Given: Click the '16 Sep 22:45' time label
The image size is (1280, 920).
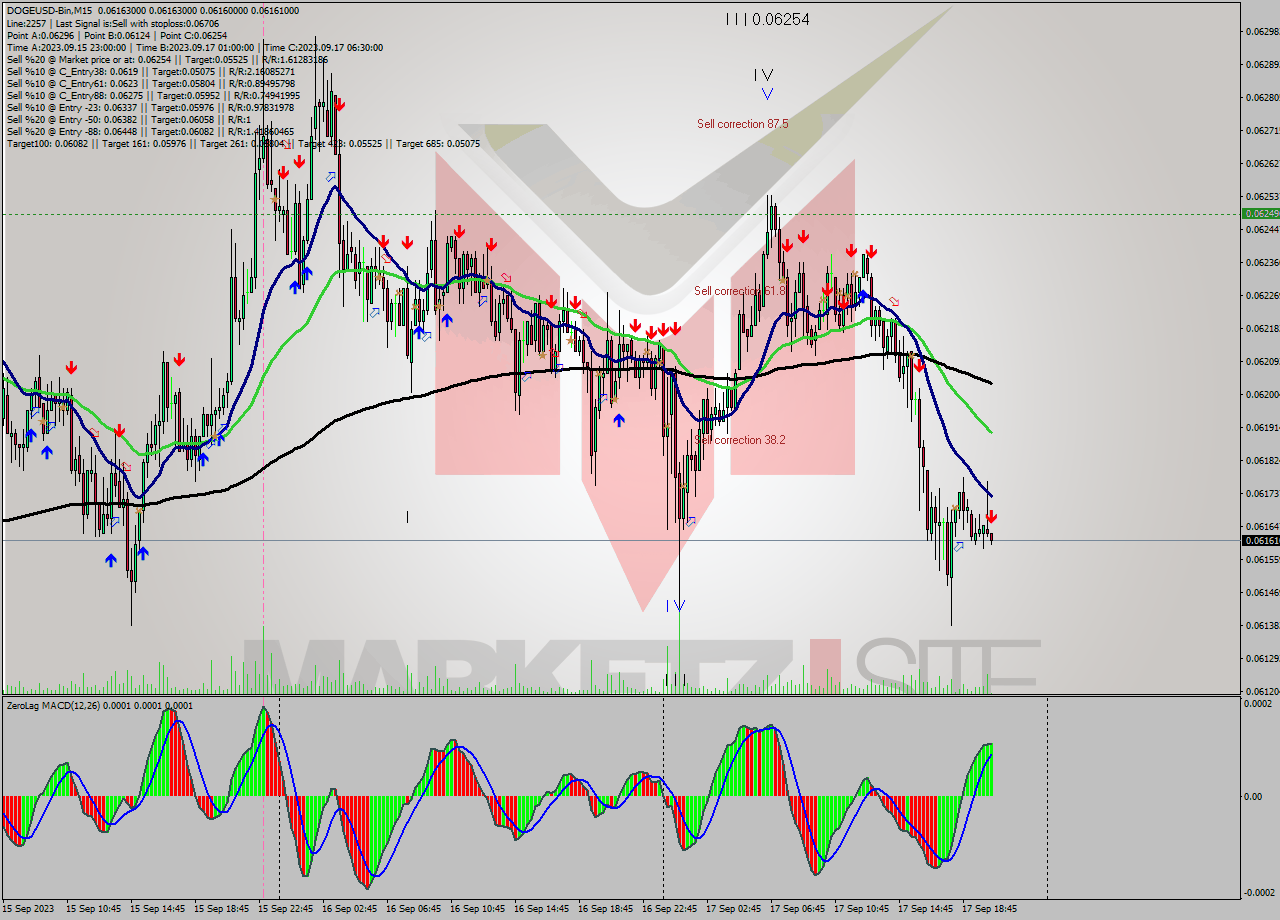Looking at the screenshot, I should 669,909.
